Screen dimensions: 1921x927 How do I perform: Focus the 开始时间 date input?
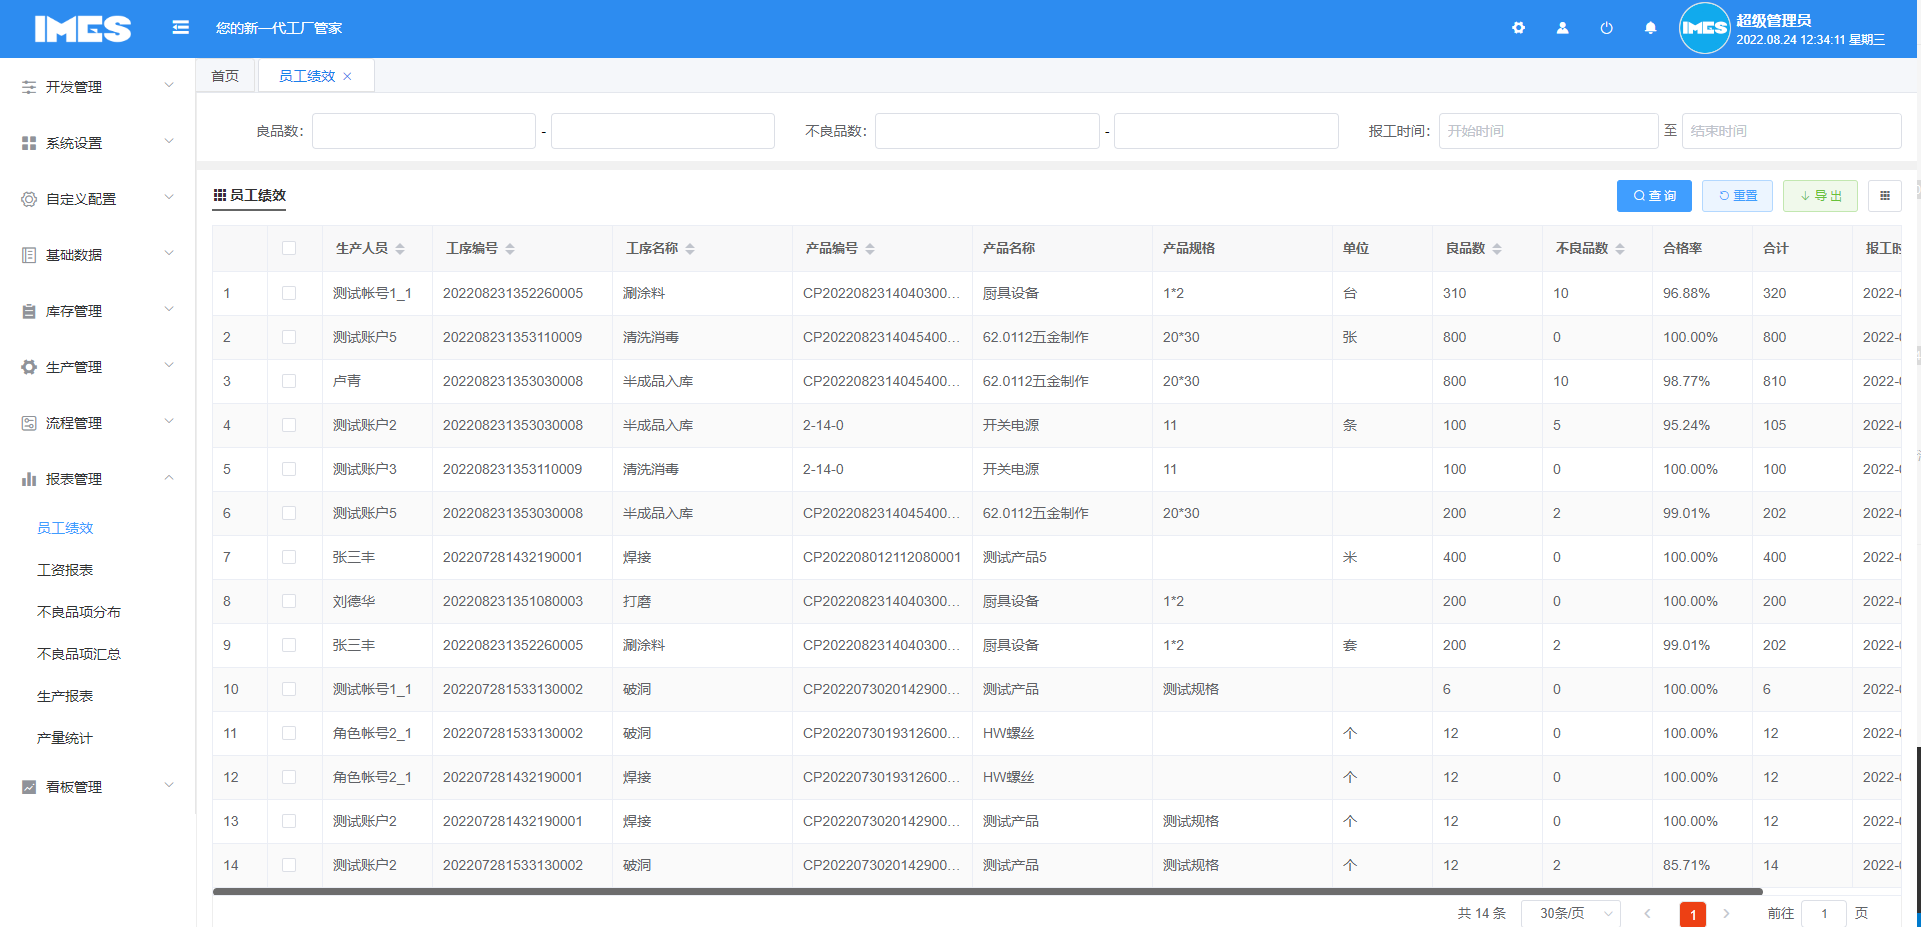(1548, 131)
